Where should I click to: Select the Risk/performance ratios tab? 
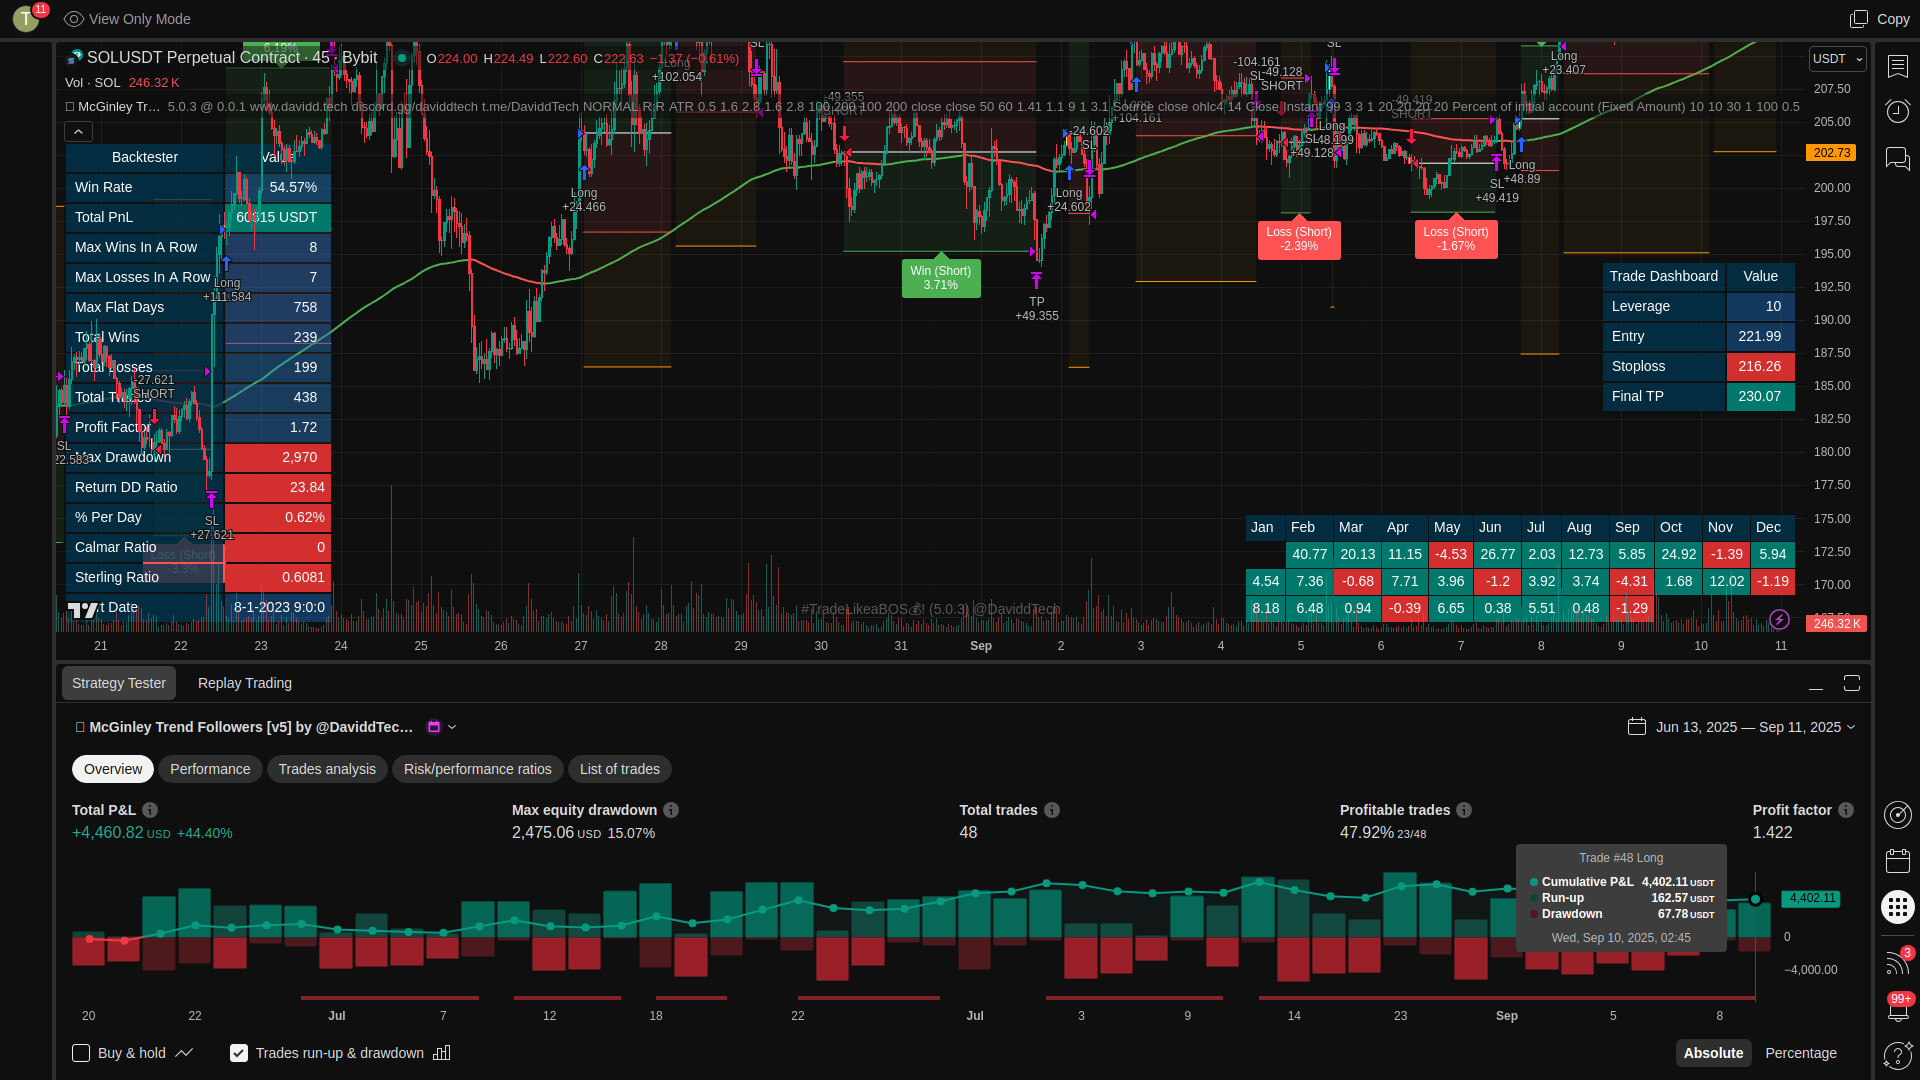coord(478,769)
